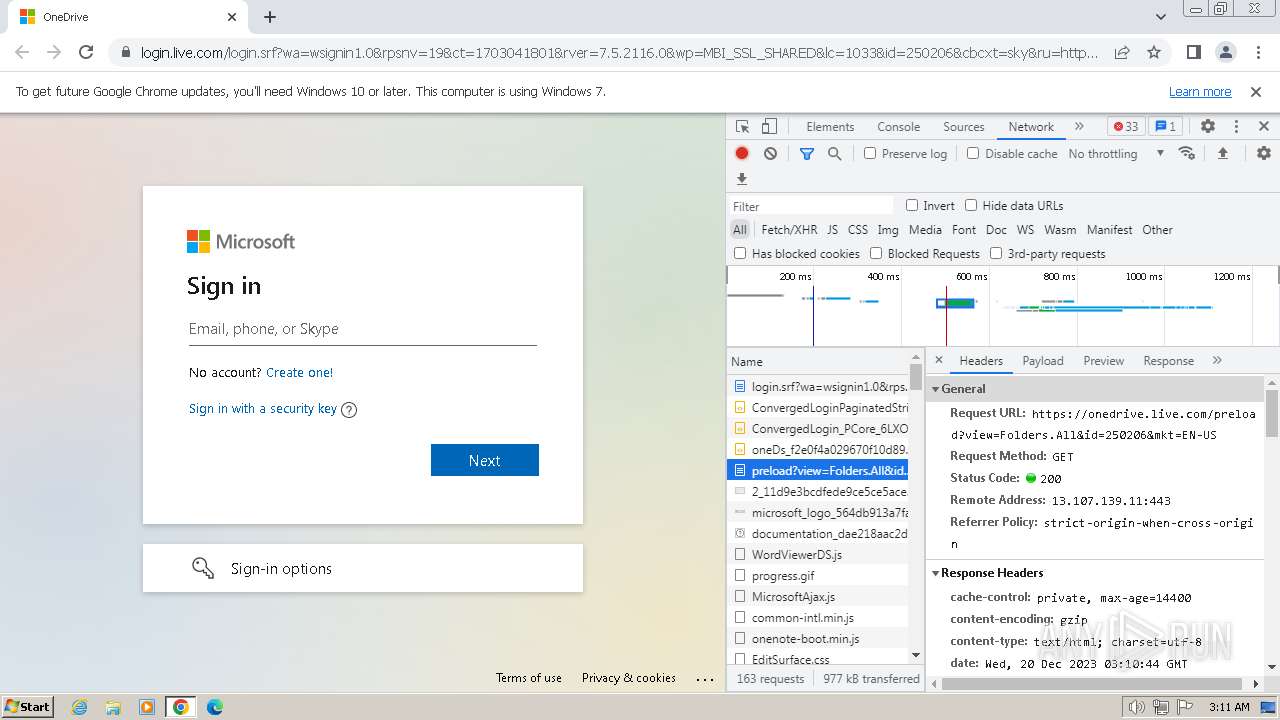Enable Preserve log checkbox
The image size is (1280, 720).
870,153
